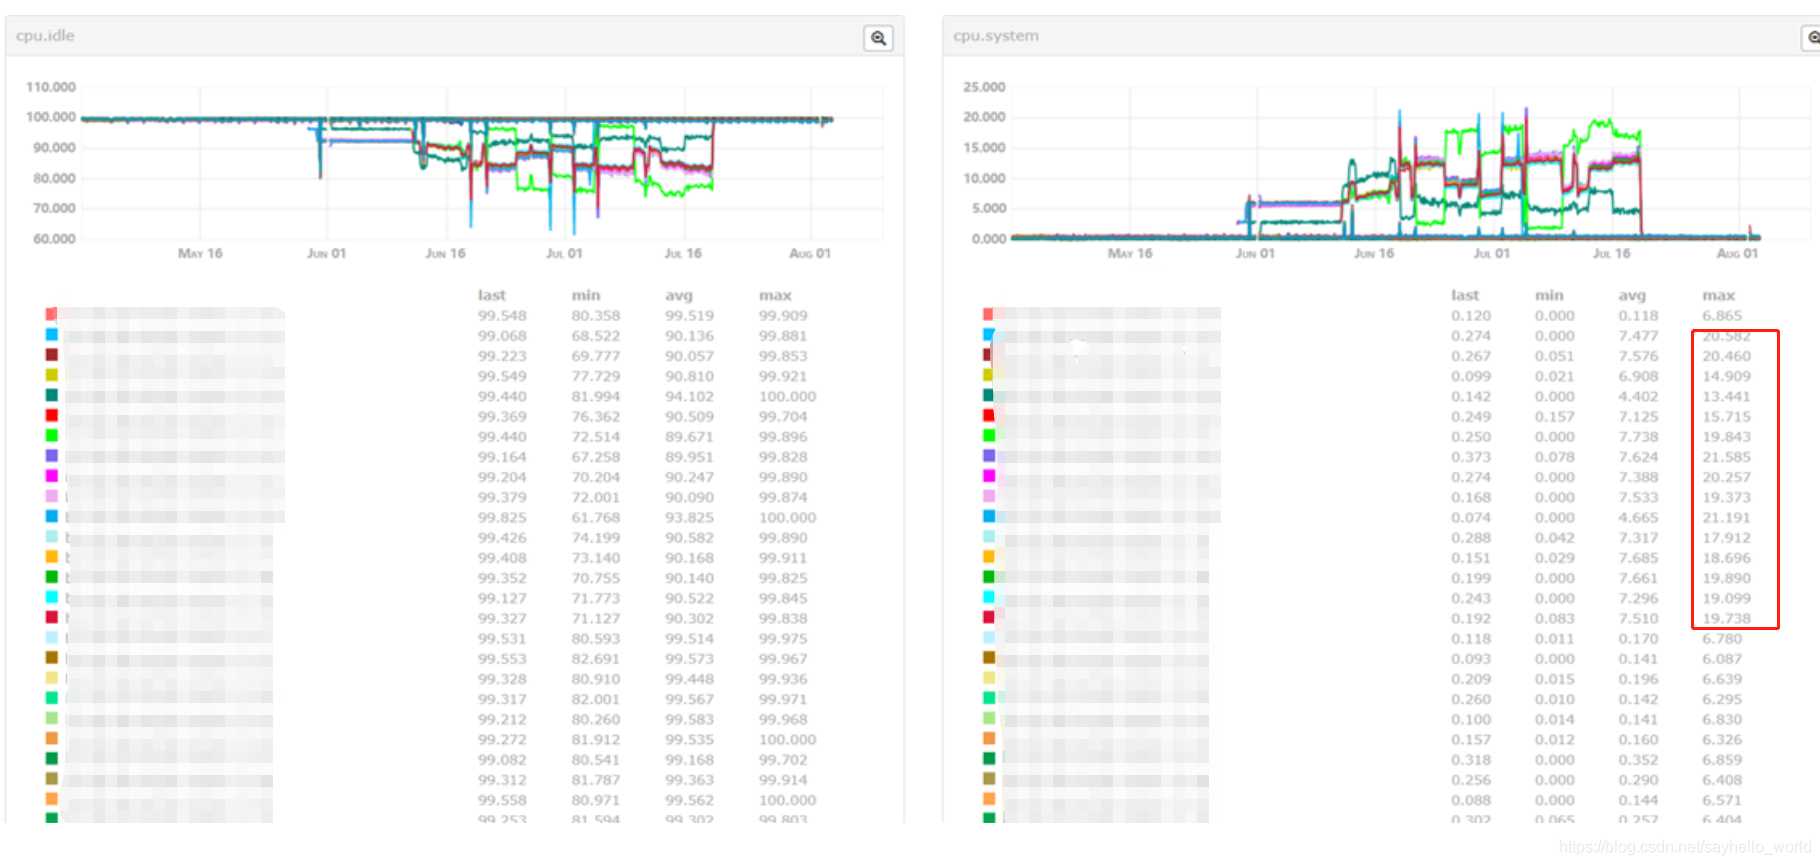The width and height of the screenshot is (1820, 865).
Task: Click the 'max' column header in cpu.idle
Action: (775, 295)
